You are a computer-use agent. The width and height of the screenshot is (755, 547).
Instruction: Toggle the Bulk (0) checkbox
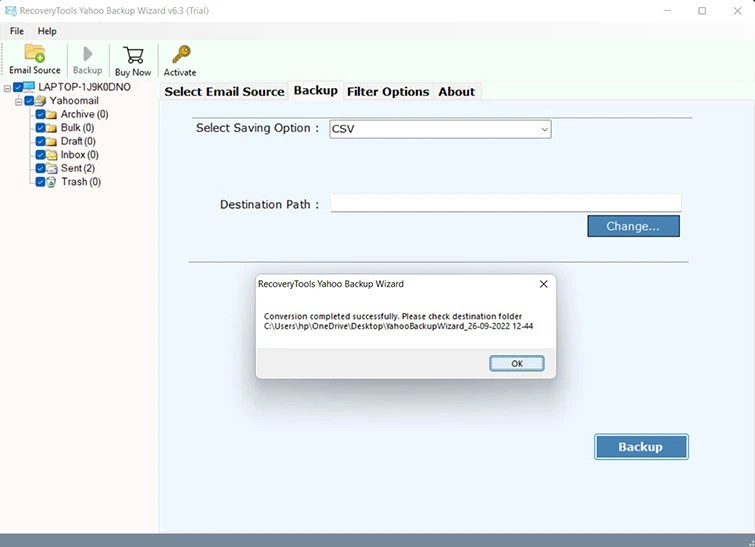40,128
